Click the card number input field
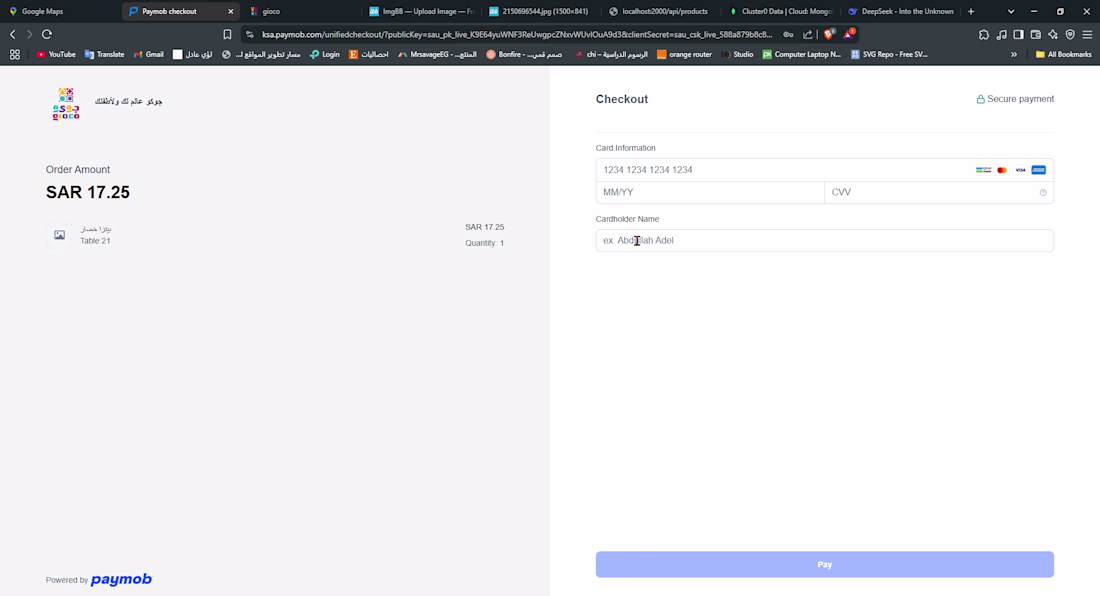This screenshot has height=596, width=1100. tap(824, 170)
